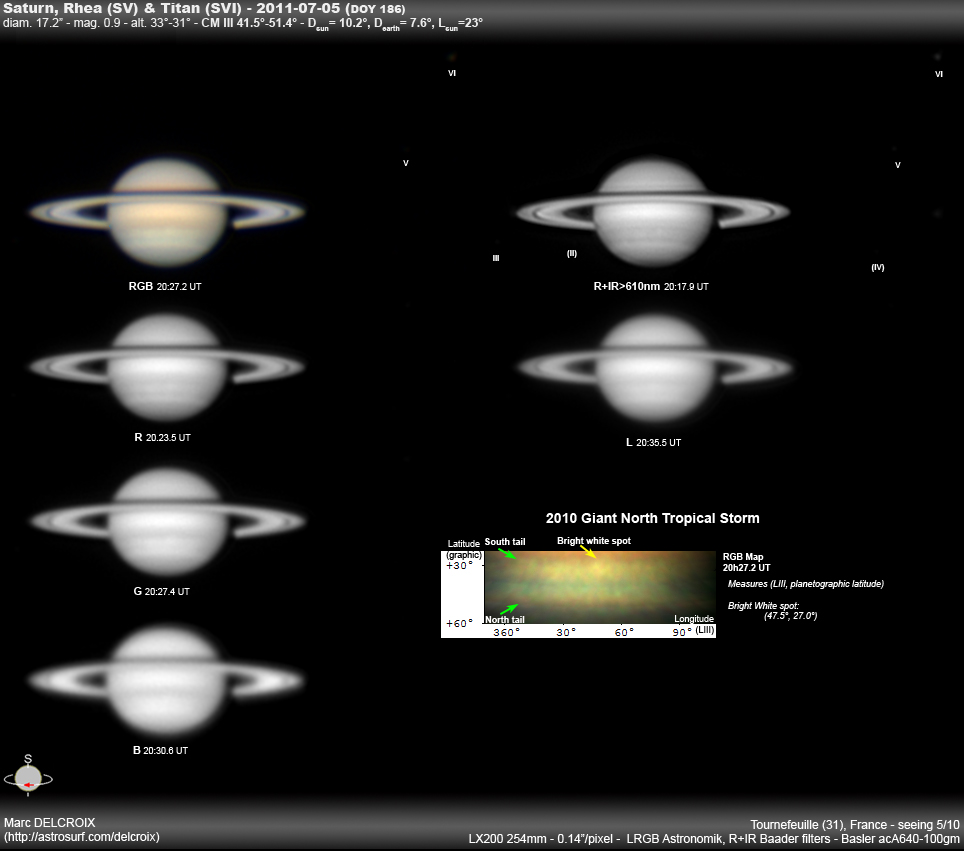Select the R channel Saturn image
964x851 pixels.
[x=167, y=366]
